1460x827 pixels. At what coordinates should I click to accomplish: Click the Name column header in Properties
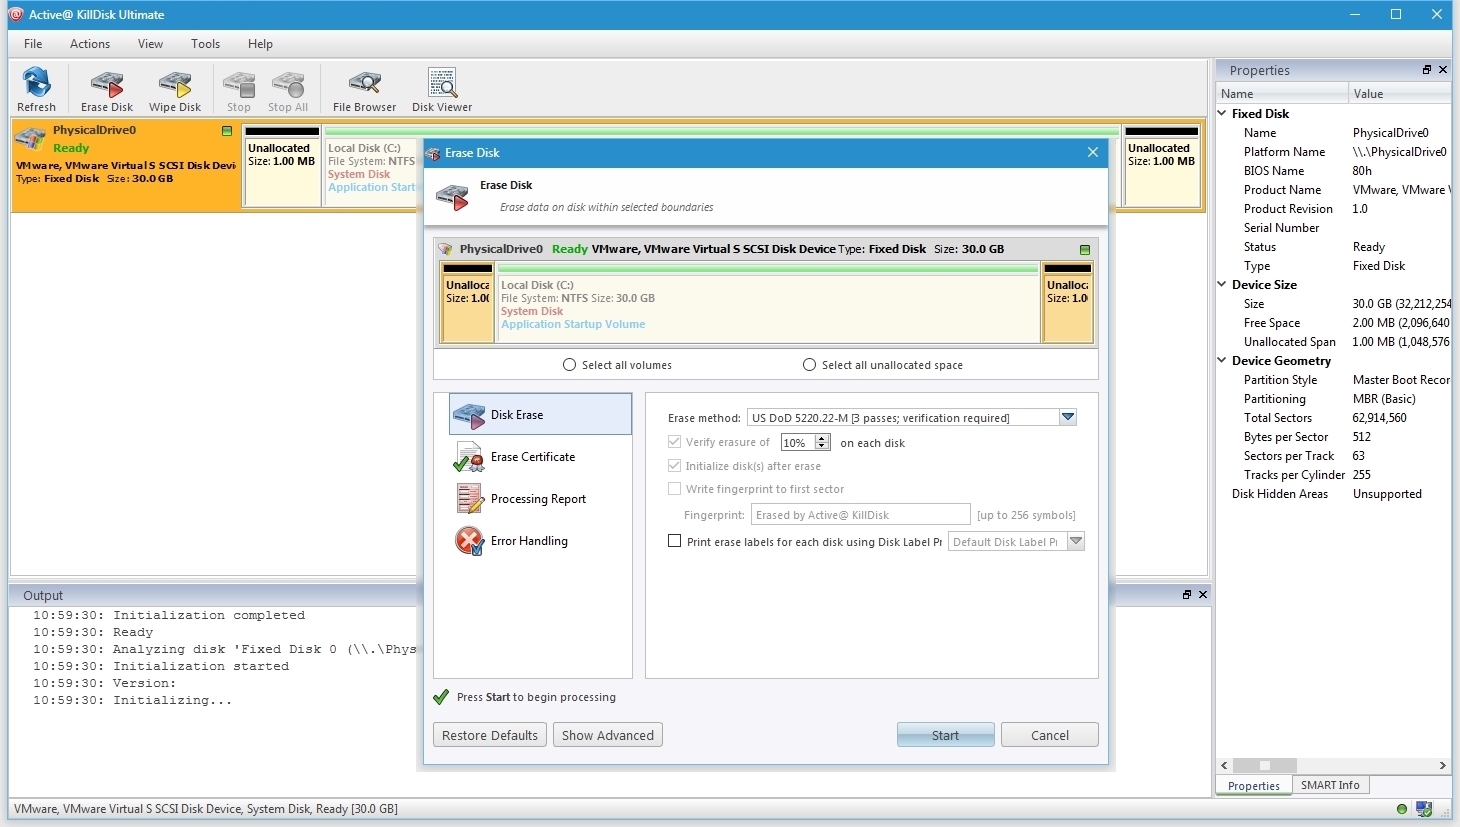(1282, 94)
